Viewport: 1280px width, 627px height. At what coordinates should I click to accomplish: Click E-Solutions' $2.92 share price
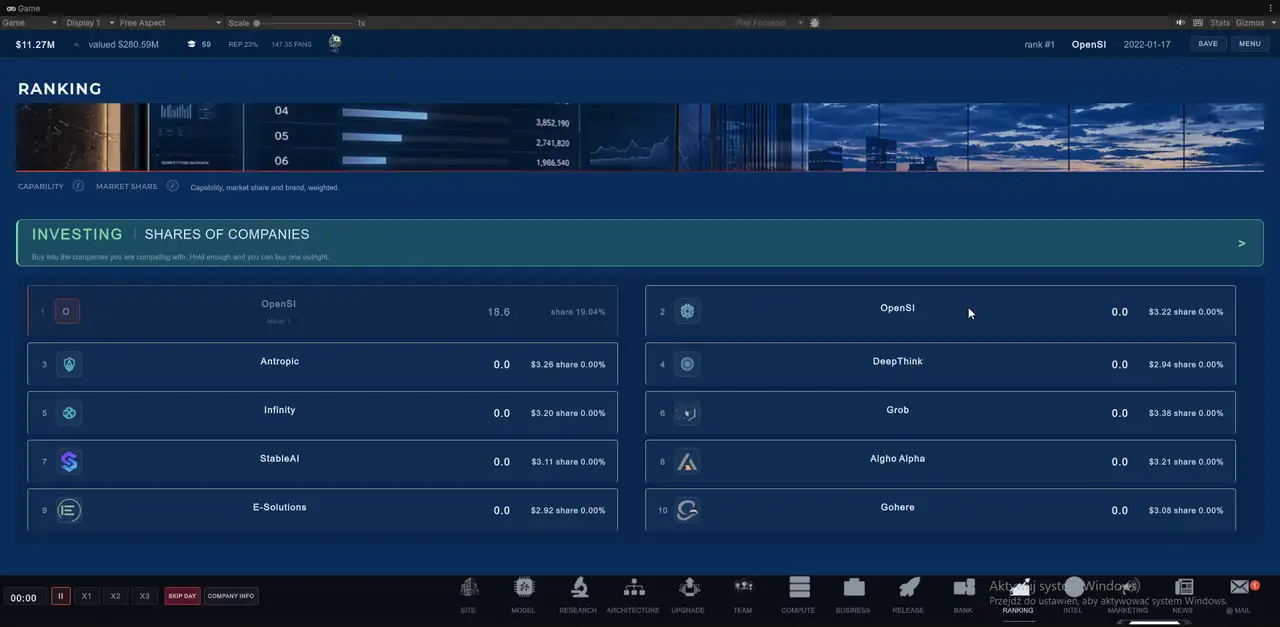pos(543,511)
